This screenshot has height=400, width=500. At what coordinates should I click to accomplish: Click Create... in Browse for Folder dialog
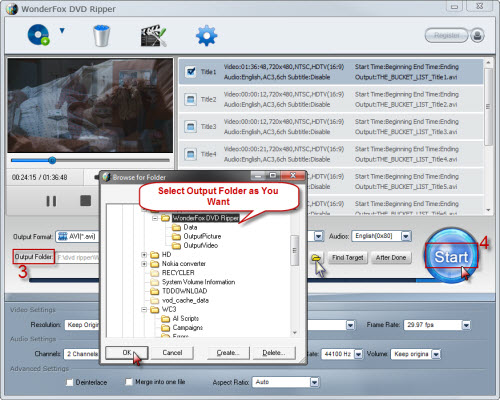click(228, 353)
